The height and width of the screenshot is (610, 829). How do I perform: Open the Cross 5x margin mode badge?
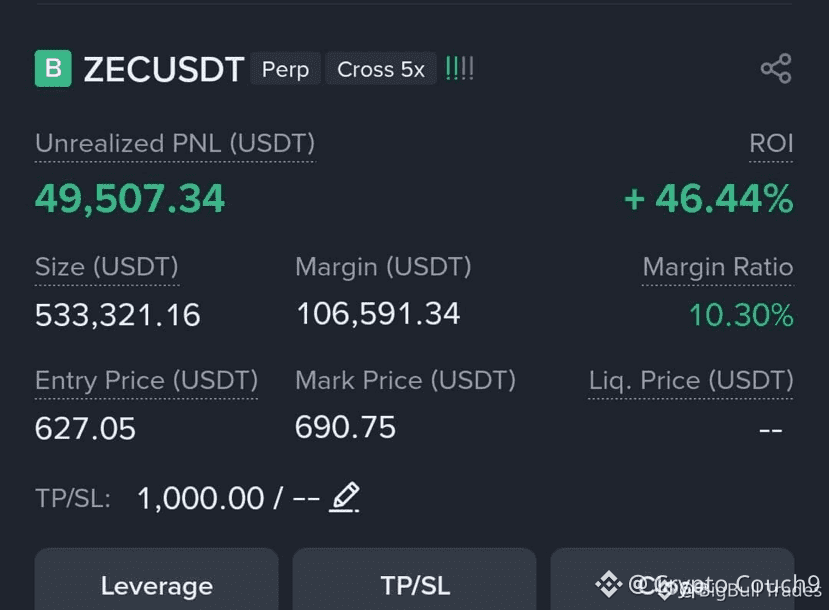[381, 69]
